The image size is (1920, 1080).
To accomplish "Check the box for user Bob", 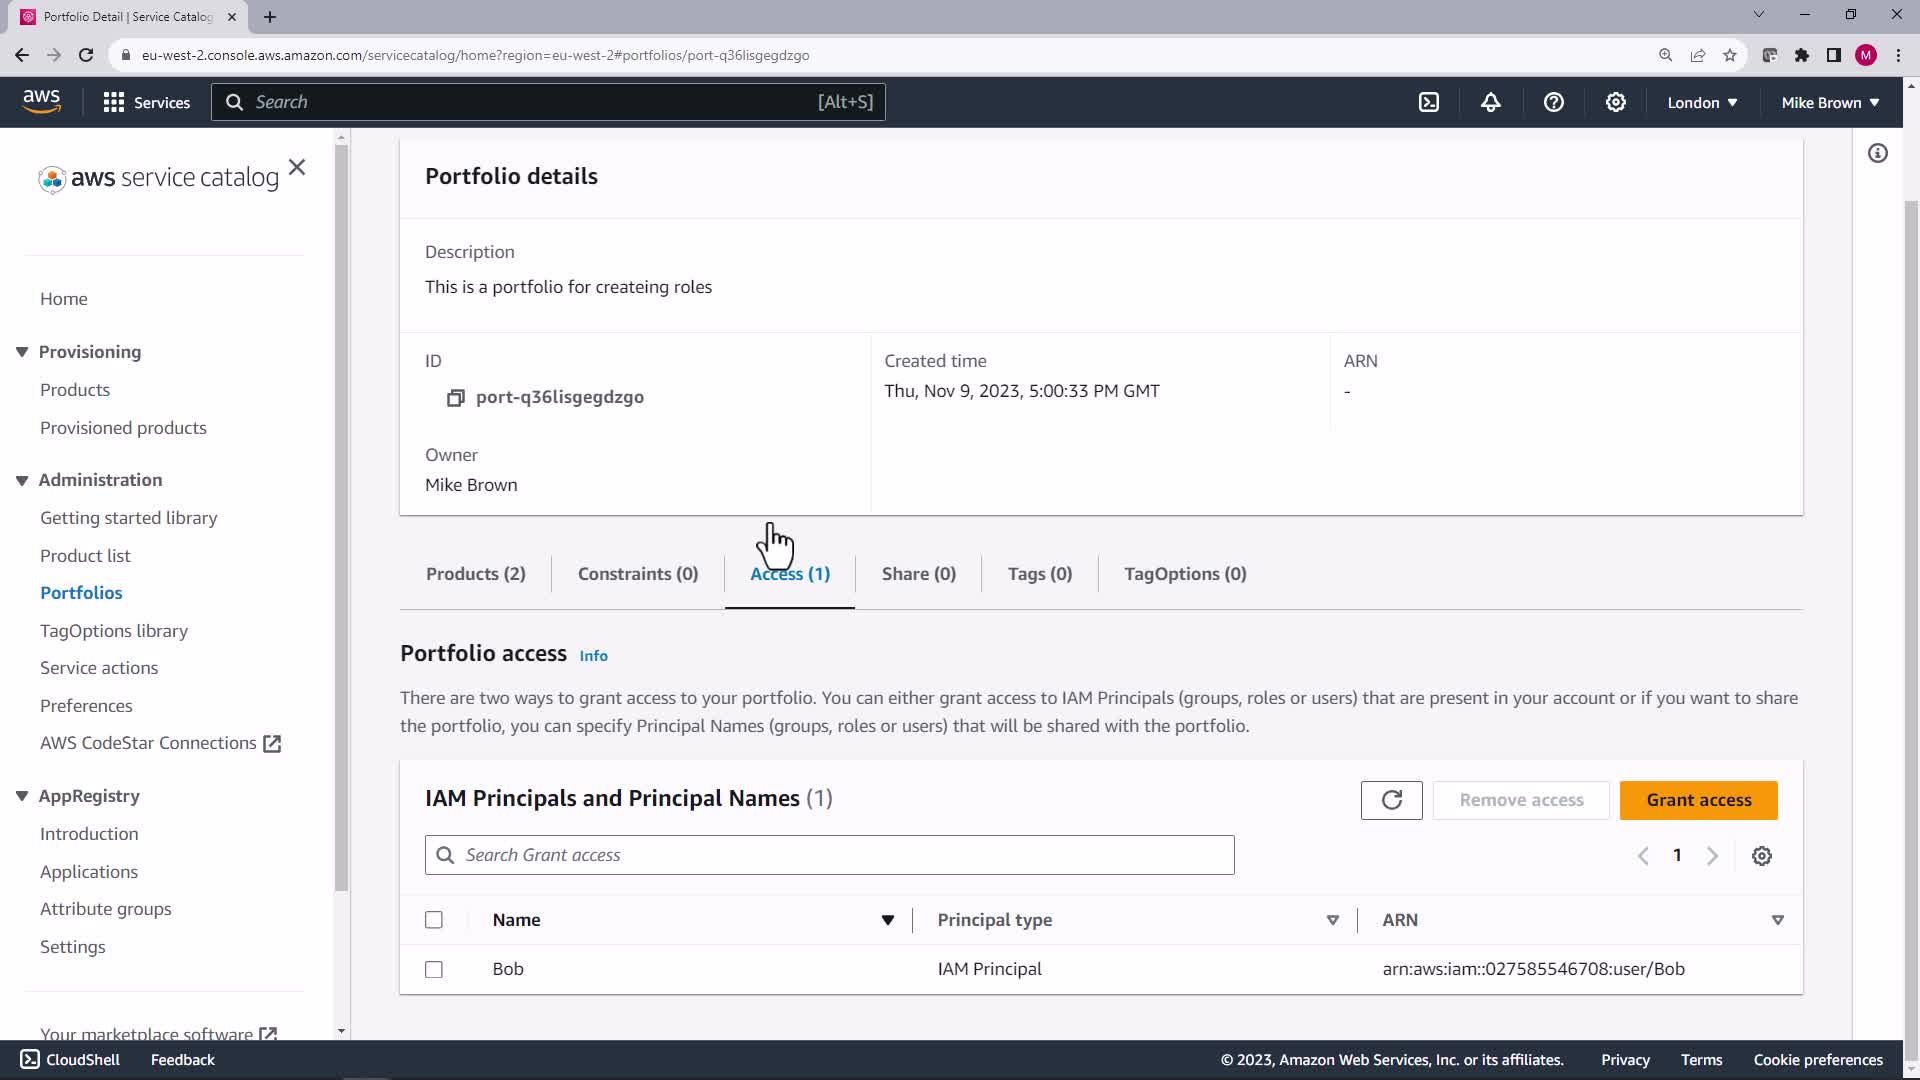I will pos(434,969).
